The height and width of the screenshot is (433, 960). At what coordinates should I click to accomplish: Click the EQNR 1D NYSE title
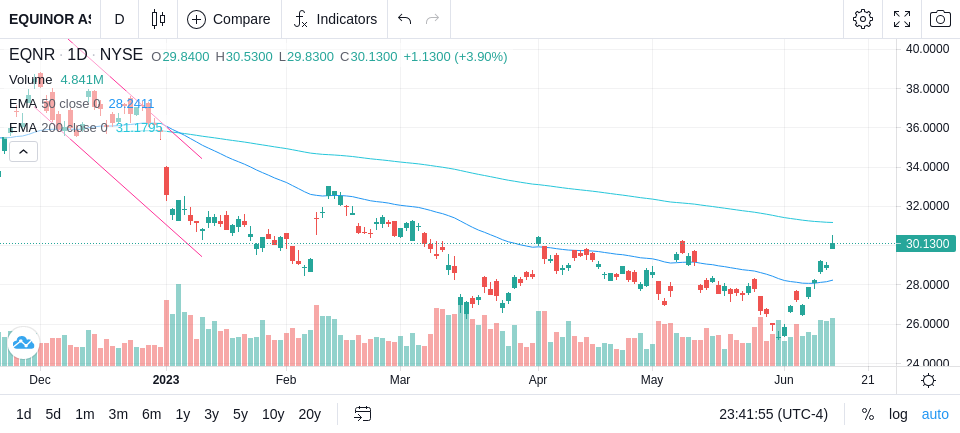pos(76,55)
